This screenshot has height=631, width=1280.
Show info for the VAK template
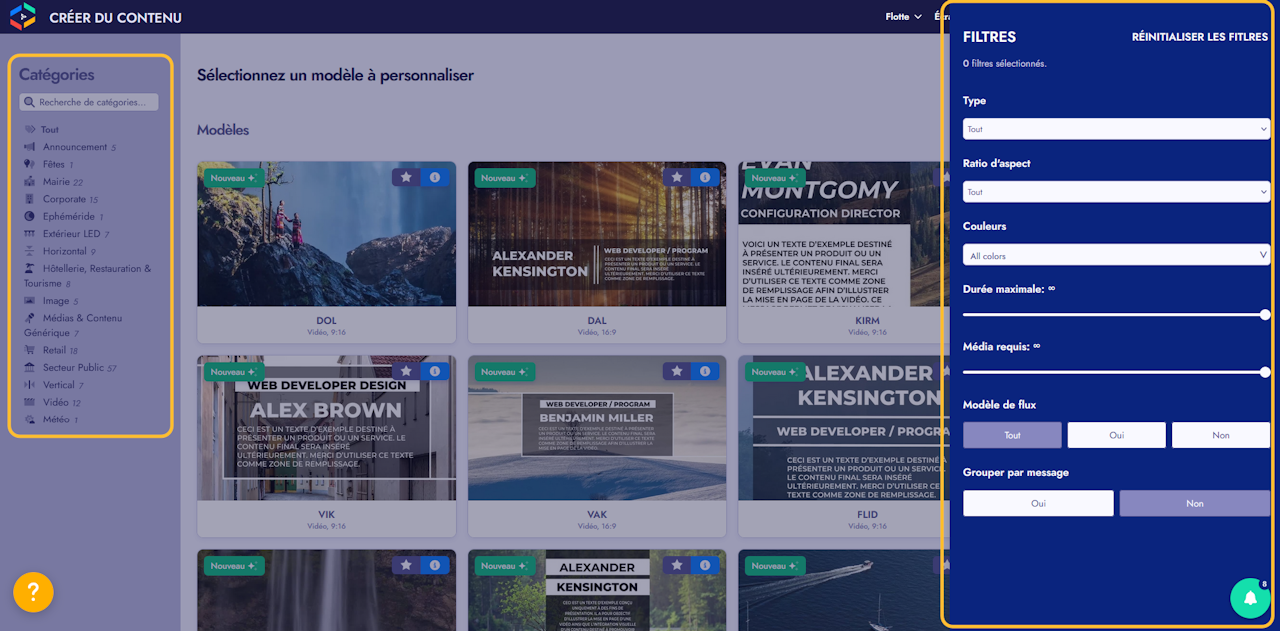(x=706, y=371)
